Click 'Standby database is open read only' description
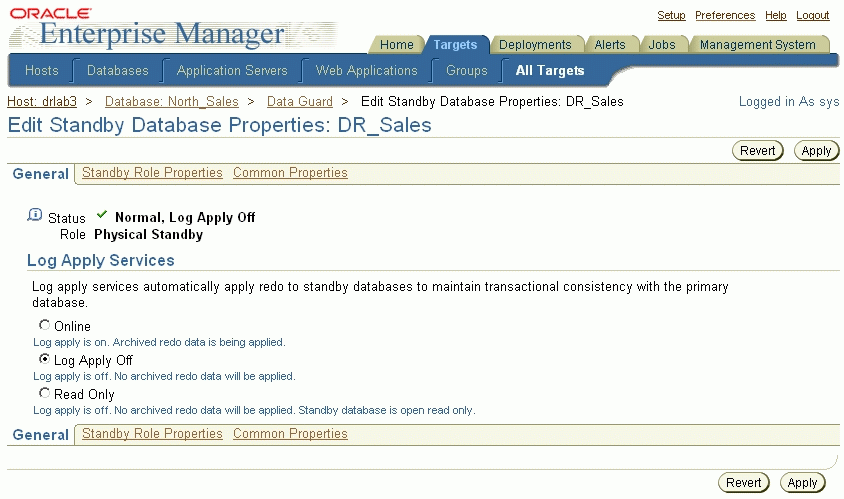This screenshot has width=844, height=499. (387, 410)
